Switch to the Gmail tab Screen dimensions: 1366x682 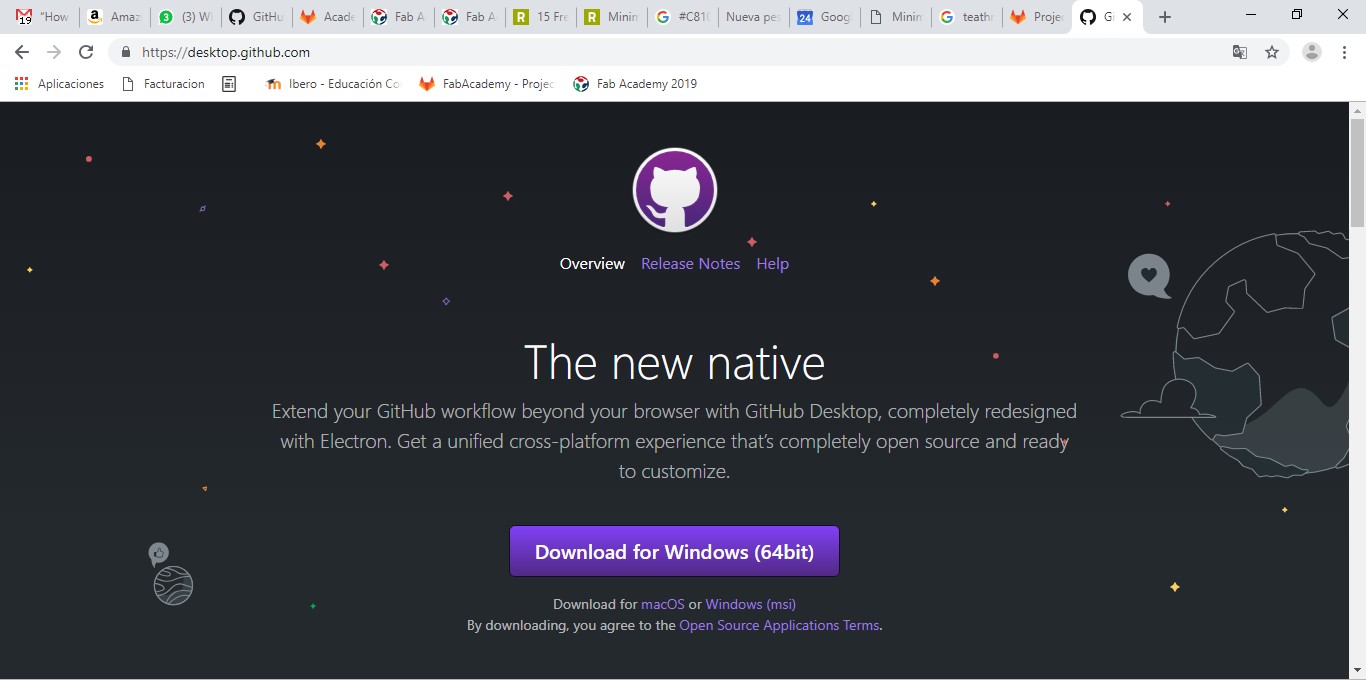pos(42,17)
